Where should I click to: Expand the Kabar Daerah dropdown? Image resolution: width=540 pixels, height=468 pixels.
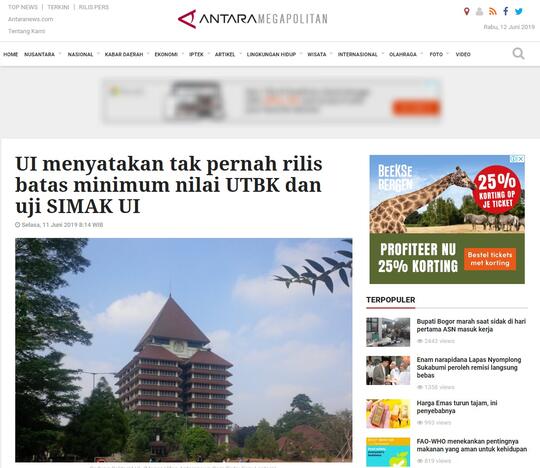pos(148,54)
